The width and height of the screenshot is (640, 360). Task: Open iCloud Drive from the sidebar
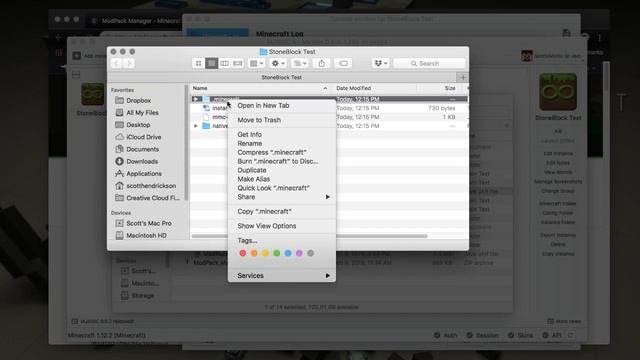(143, 137)
